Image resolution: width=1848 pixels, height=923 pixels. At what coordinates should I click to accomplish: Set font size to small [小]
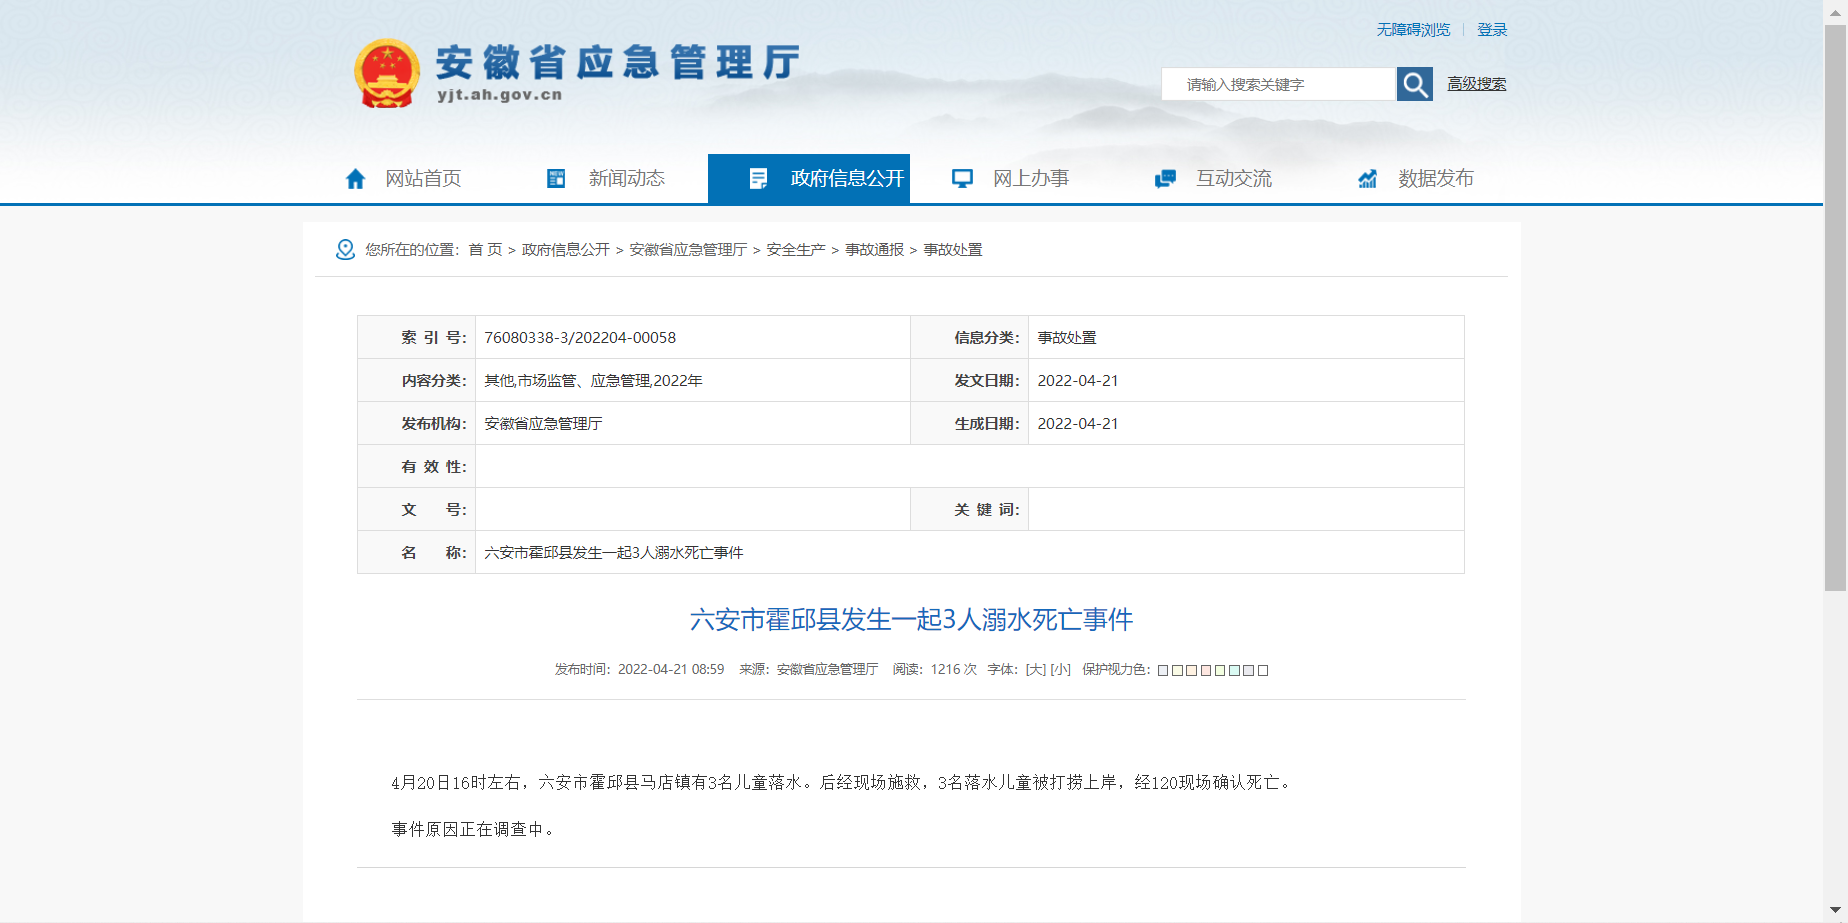pos(1060,670)
